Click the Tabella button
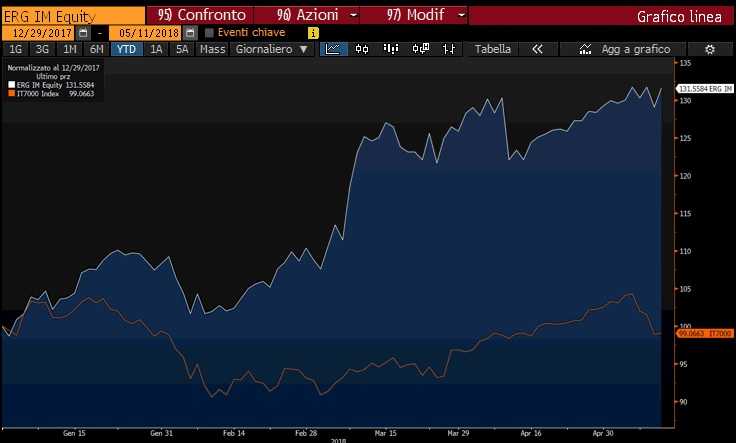Viewport: 736px width, 443px height. (x=492, y=49)
